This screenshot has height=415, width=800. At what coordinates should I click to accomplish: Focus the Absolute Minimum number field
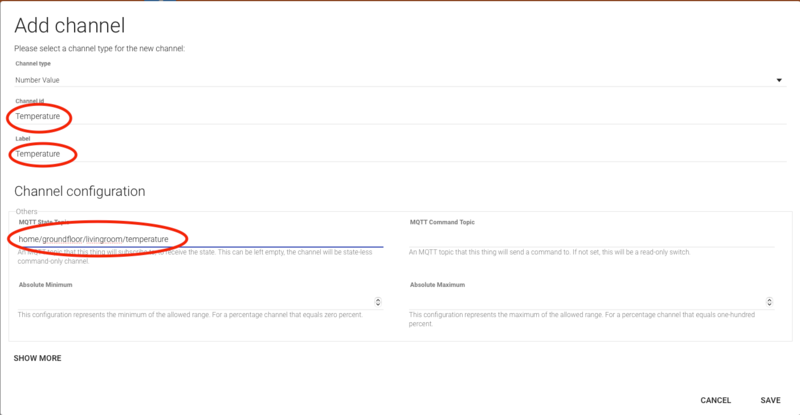190,301
